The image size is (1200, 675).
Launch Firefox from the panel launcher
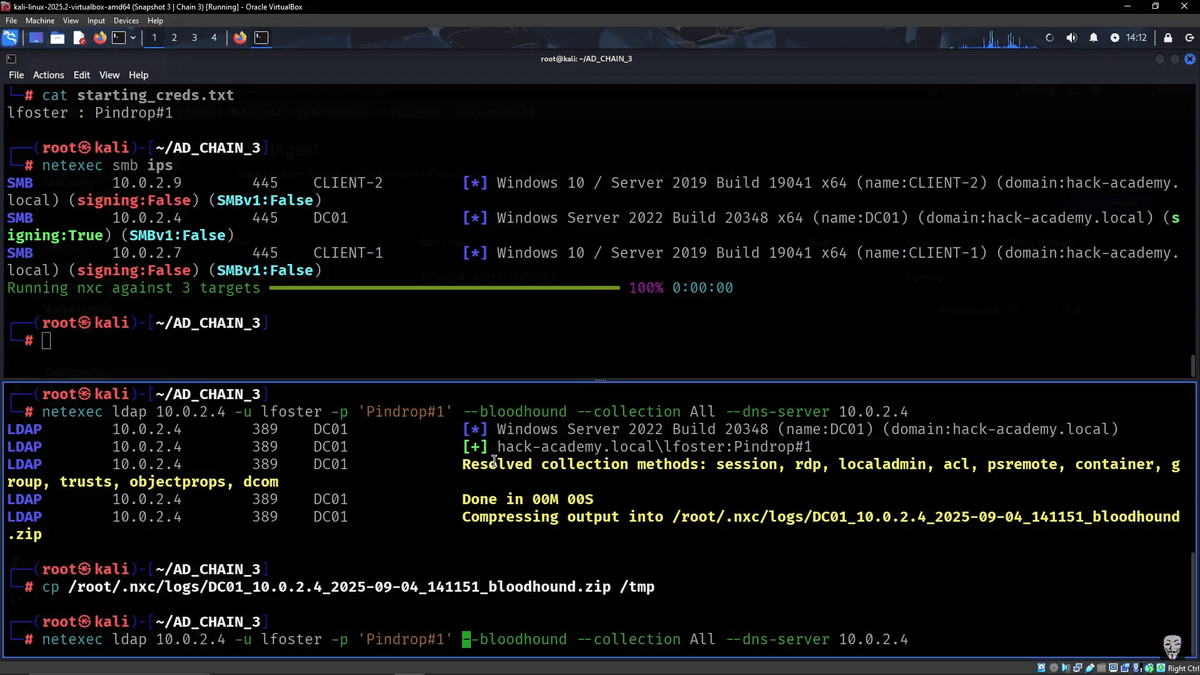point(99,38)
